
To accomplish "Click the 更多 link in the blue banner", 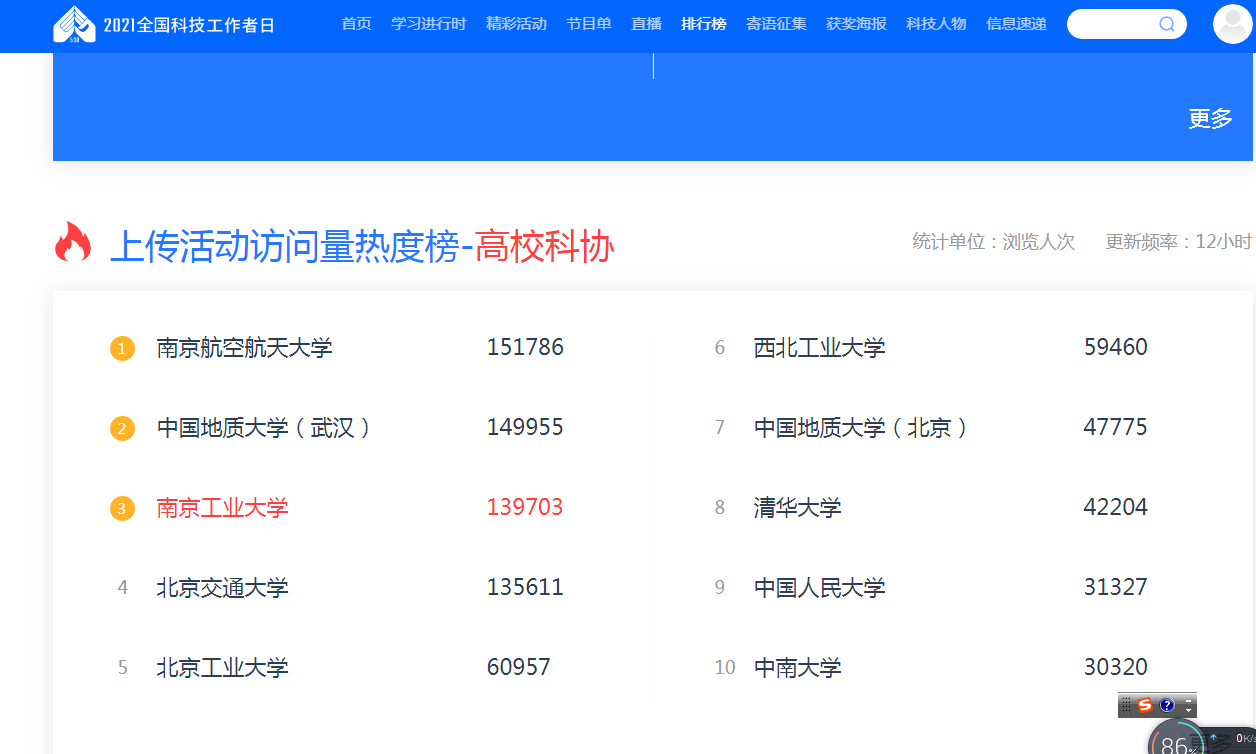I will point(1210,118).
